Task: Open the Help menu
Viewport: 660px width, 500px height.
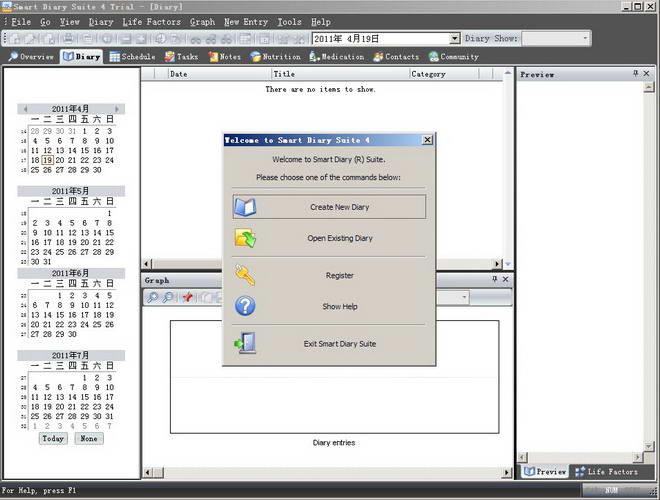Action: pos(321,22)
